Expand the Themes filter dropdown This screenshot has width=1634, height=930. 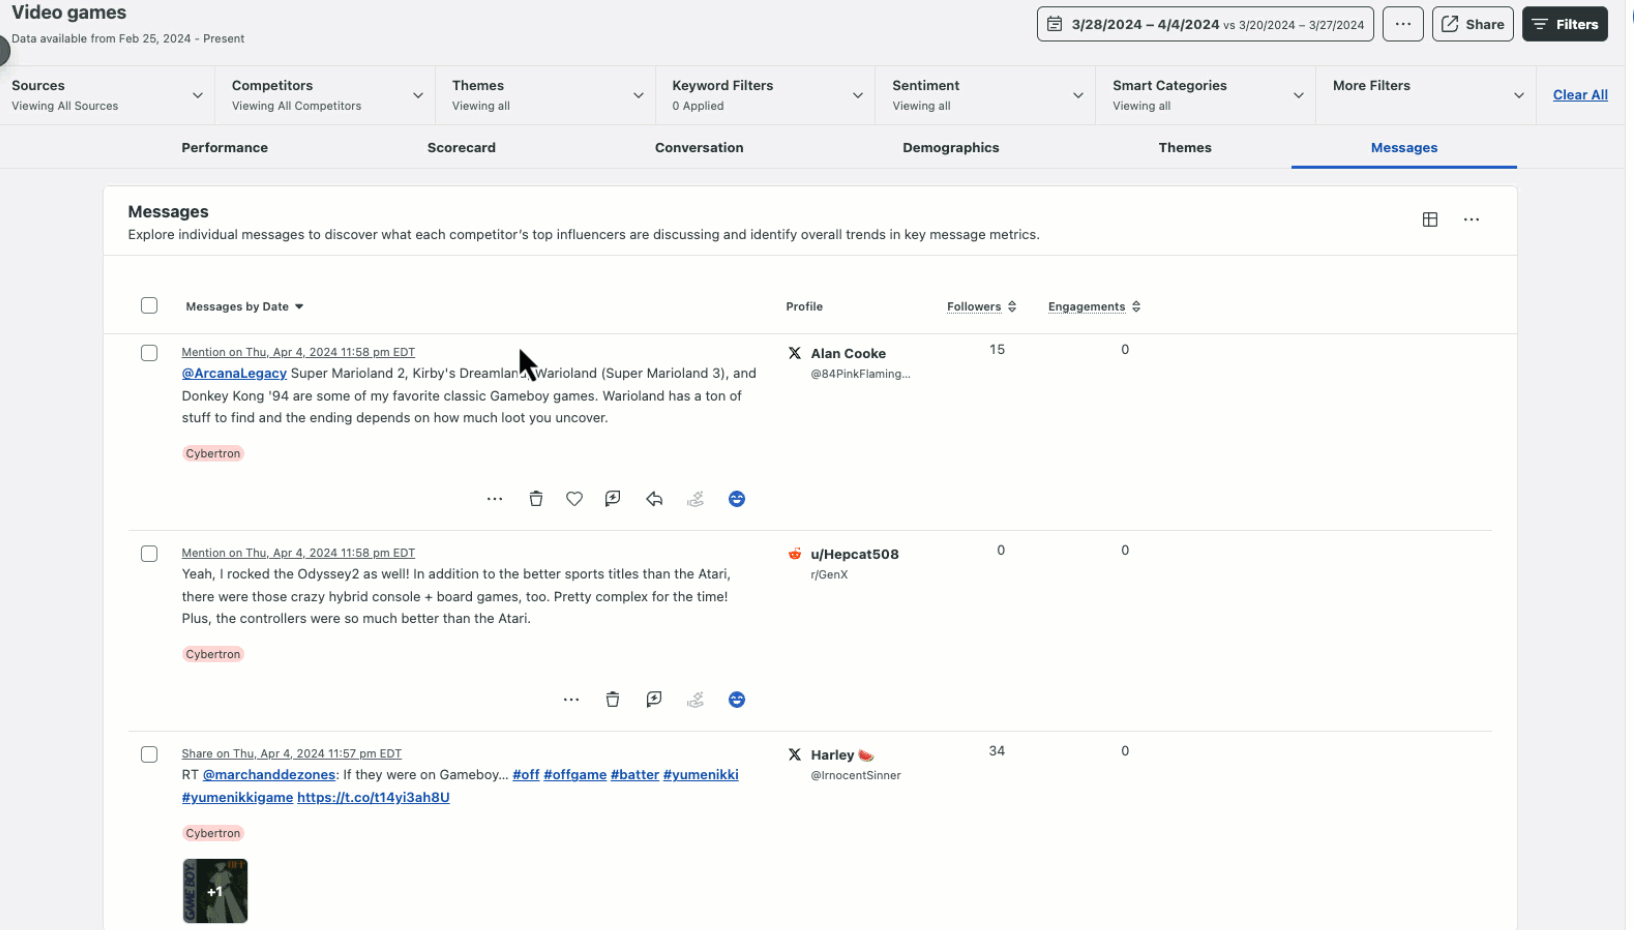[x=547, y=95]
